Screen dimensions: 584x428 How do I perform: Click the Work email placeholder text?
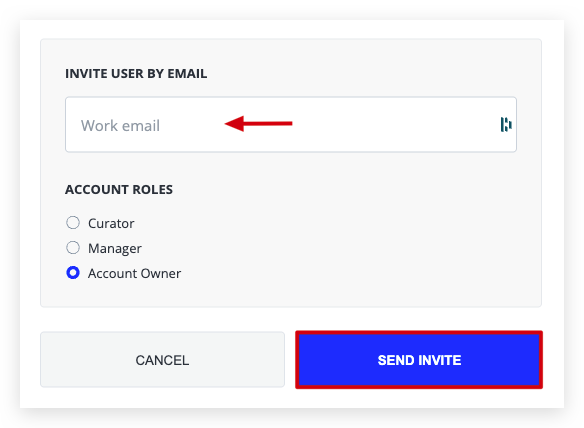coord(120,126)
